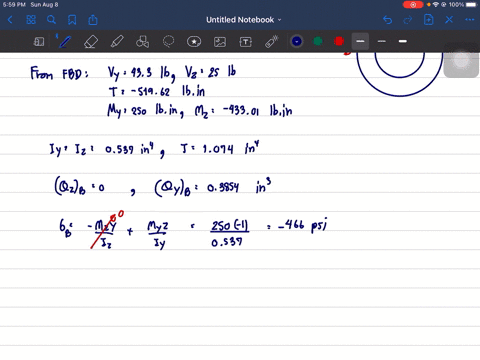The image size is (480, 360).
Task: Redo the last action
Action: pyautogui.click(x=408, y=20)
